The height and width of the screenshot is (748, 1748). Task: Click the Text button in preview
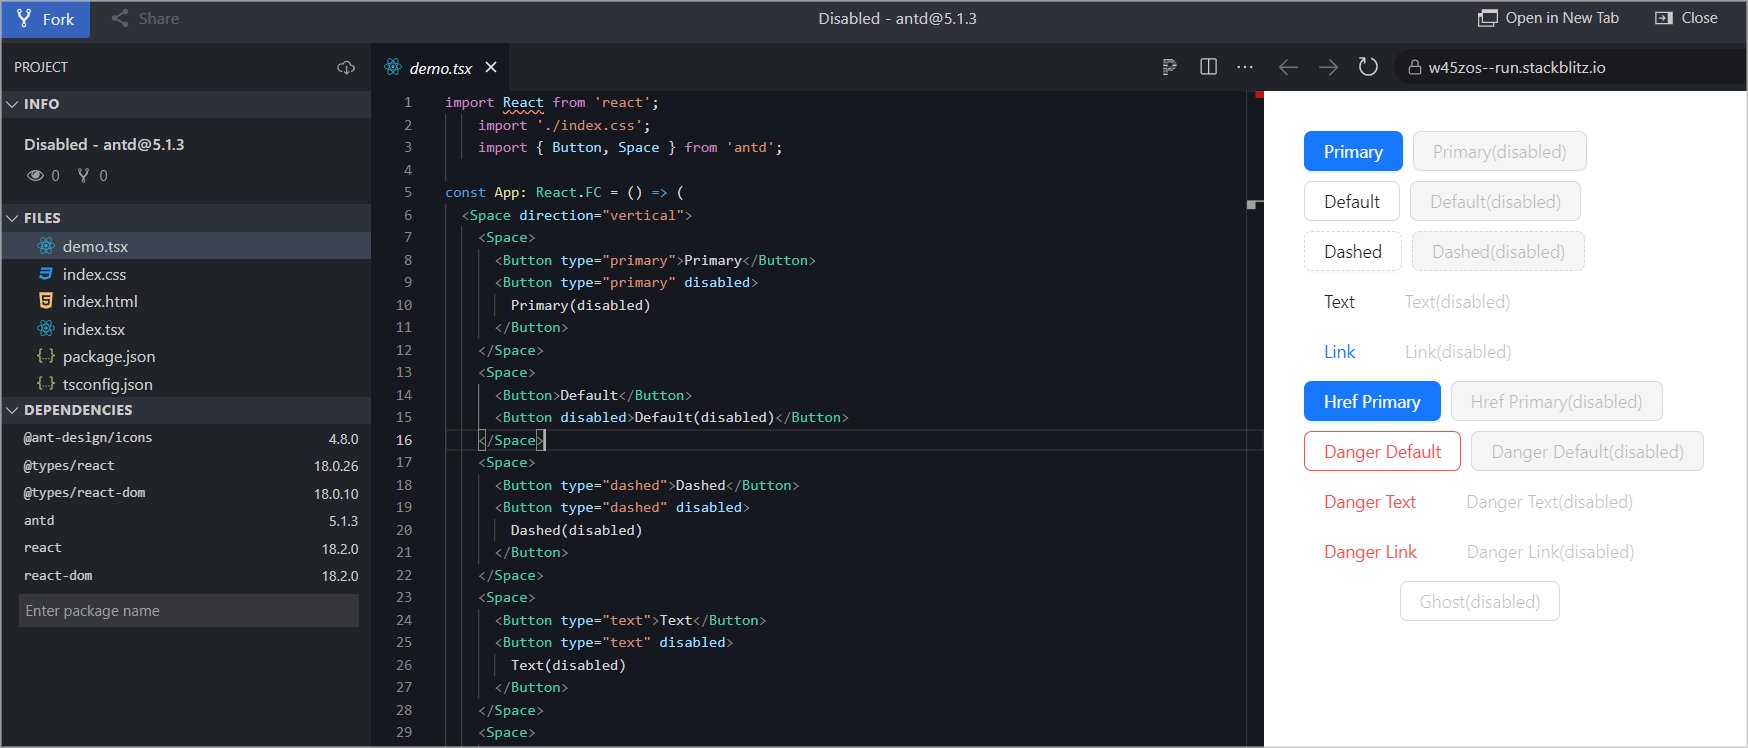tap(1339, 302)
